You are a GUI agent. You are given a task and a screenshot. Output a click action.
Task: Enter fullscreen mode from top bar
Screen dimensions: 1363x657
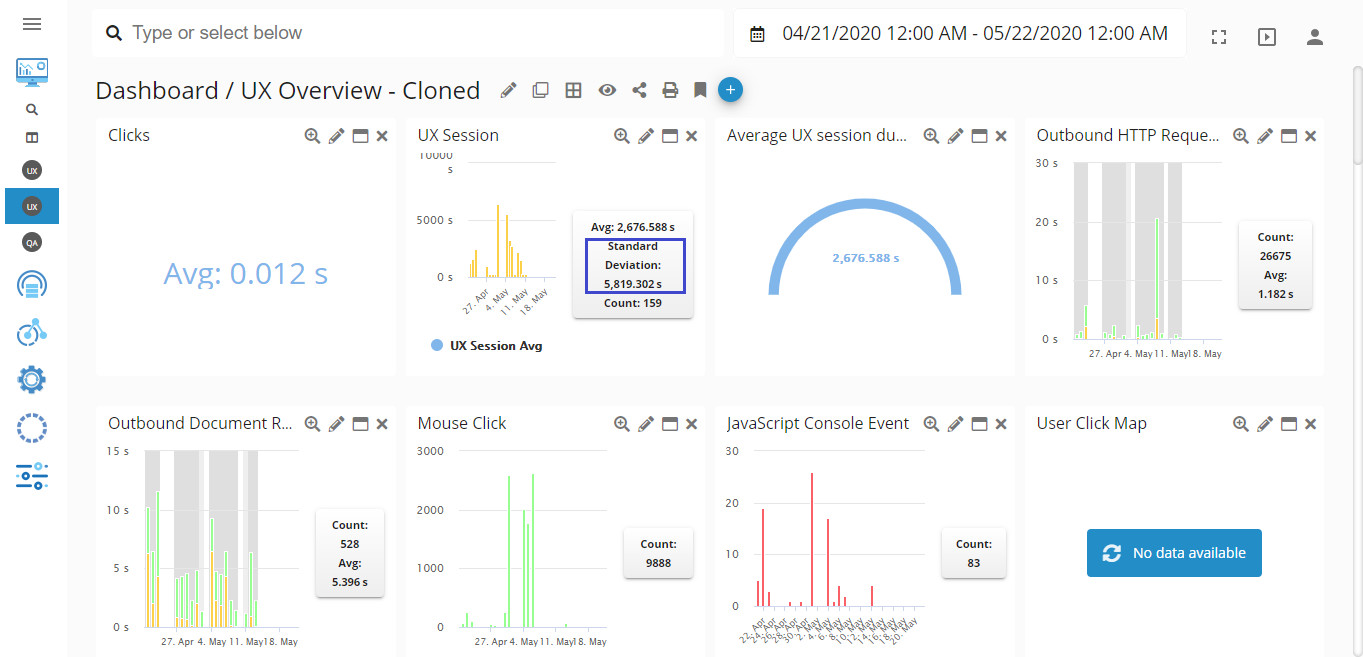1218,37
